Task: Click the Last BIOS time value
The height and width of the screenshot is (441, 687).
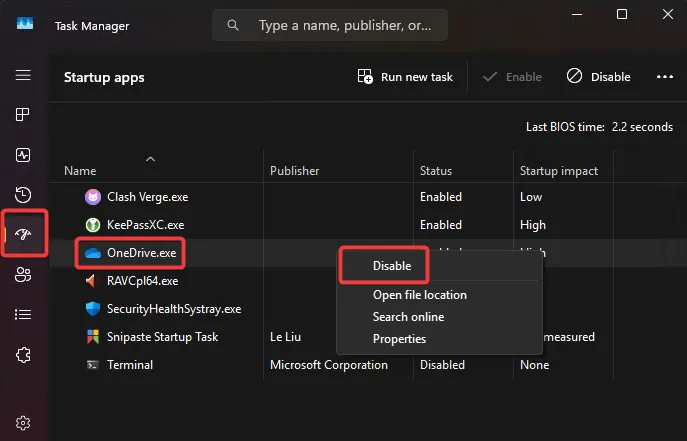Action: [642, 127]
